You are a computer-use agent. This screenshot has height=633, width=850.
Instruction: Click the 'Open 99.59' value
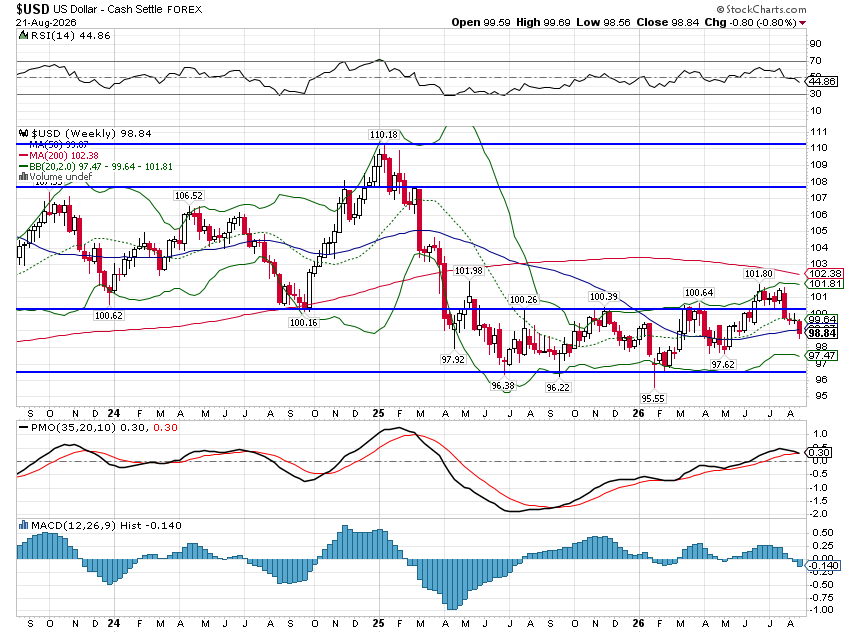tap(481, 22)
